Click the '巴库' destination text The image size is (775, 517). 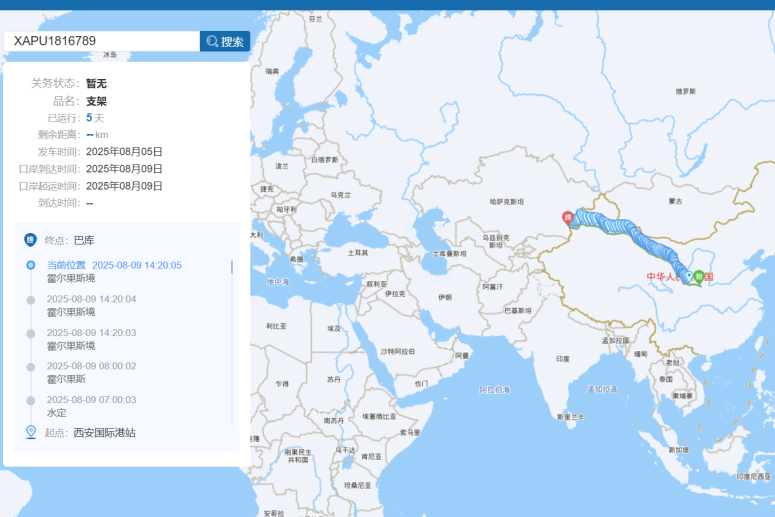[x=84, y=241]
